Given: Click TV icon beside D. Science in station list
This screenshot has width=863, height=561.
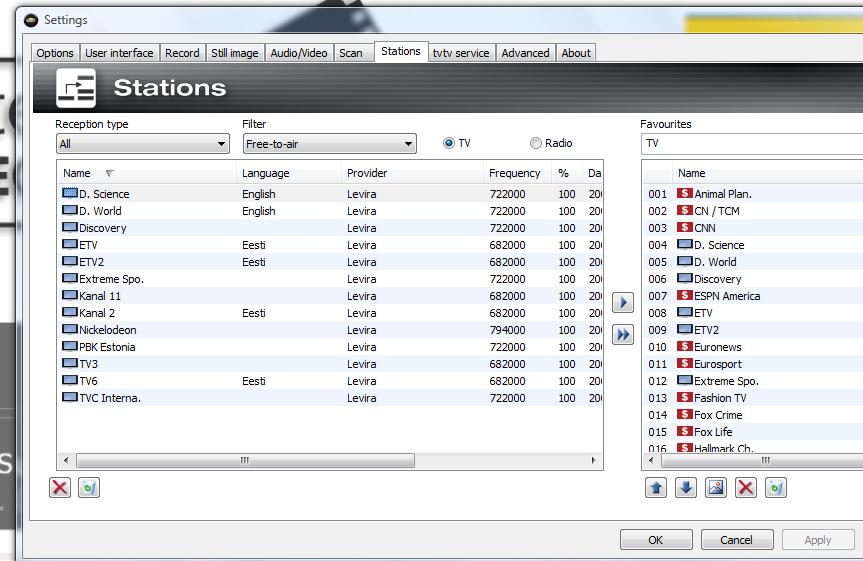Looking at the screenshot, I should pos(70,193).
